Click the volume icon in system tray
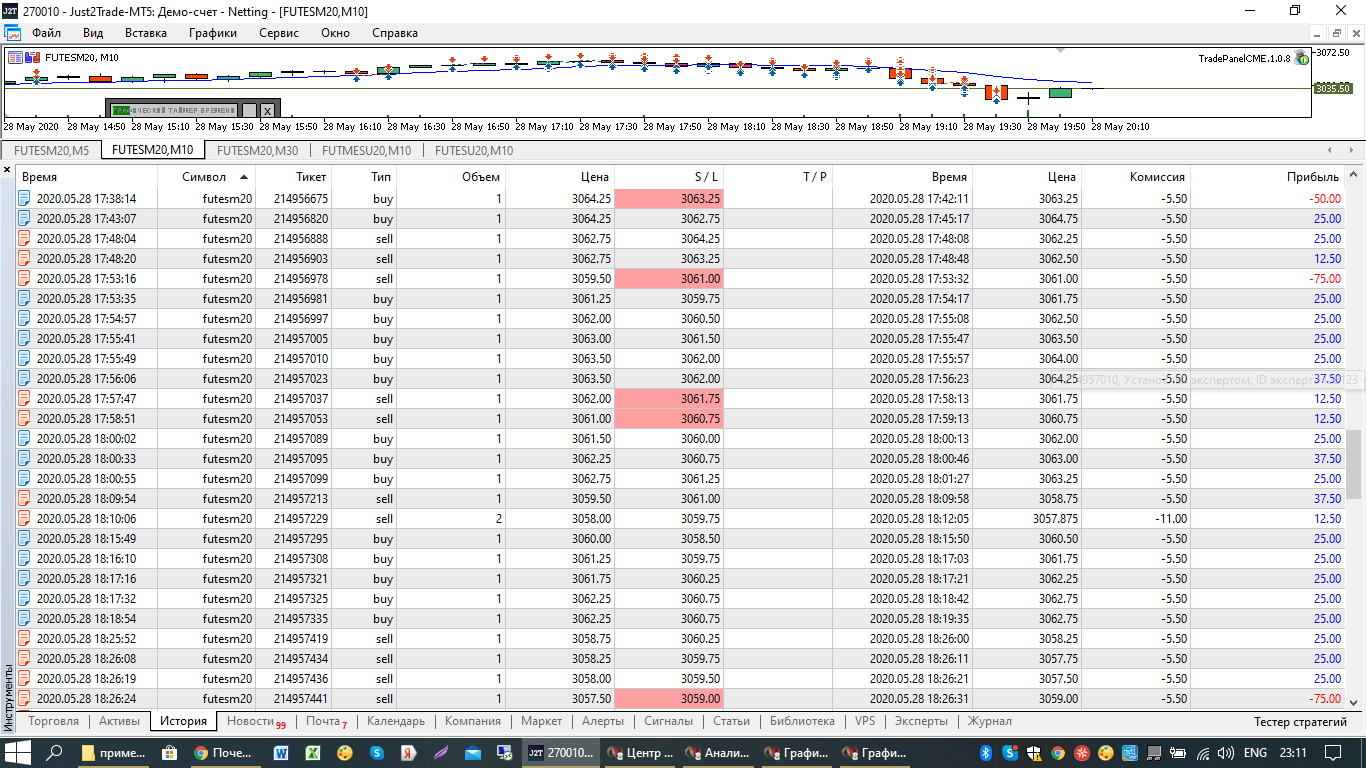This screenshot has height=768, width=1366. tap(1225, 752)
